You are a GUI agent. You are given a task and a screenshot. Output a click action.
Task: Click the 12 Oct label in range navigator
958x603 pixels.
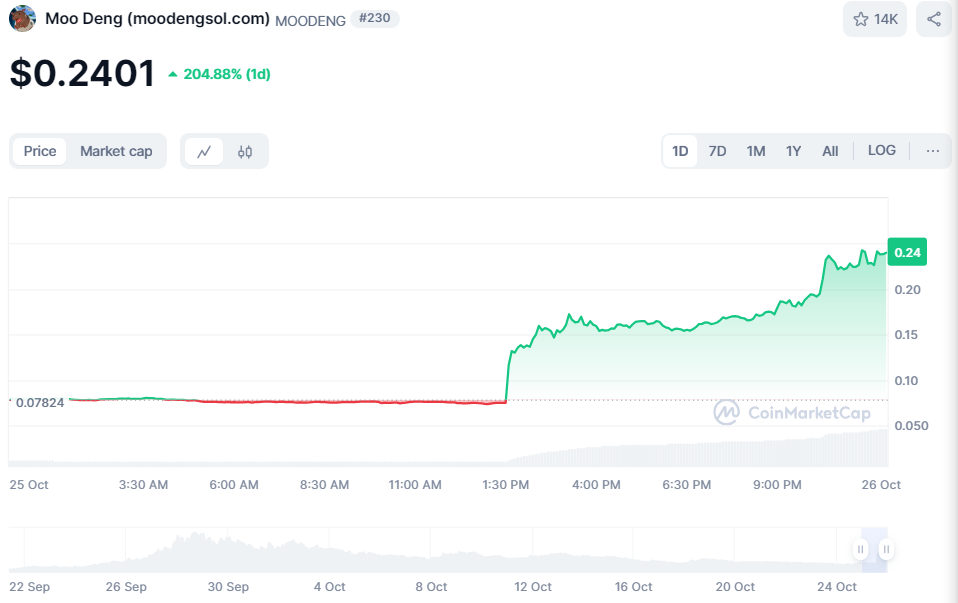533,587
